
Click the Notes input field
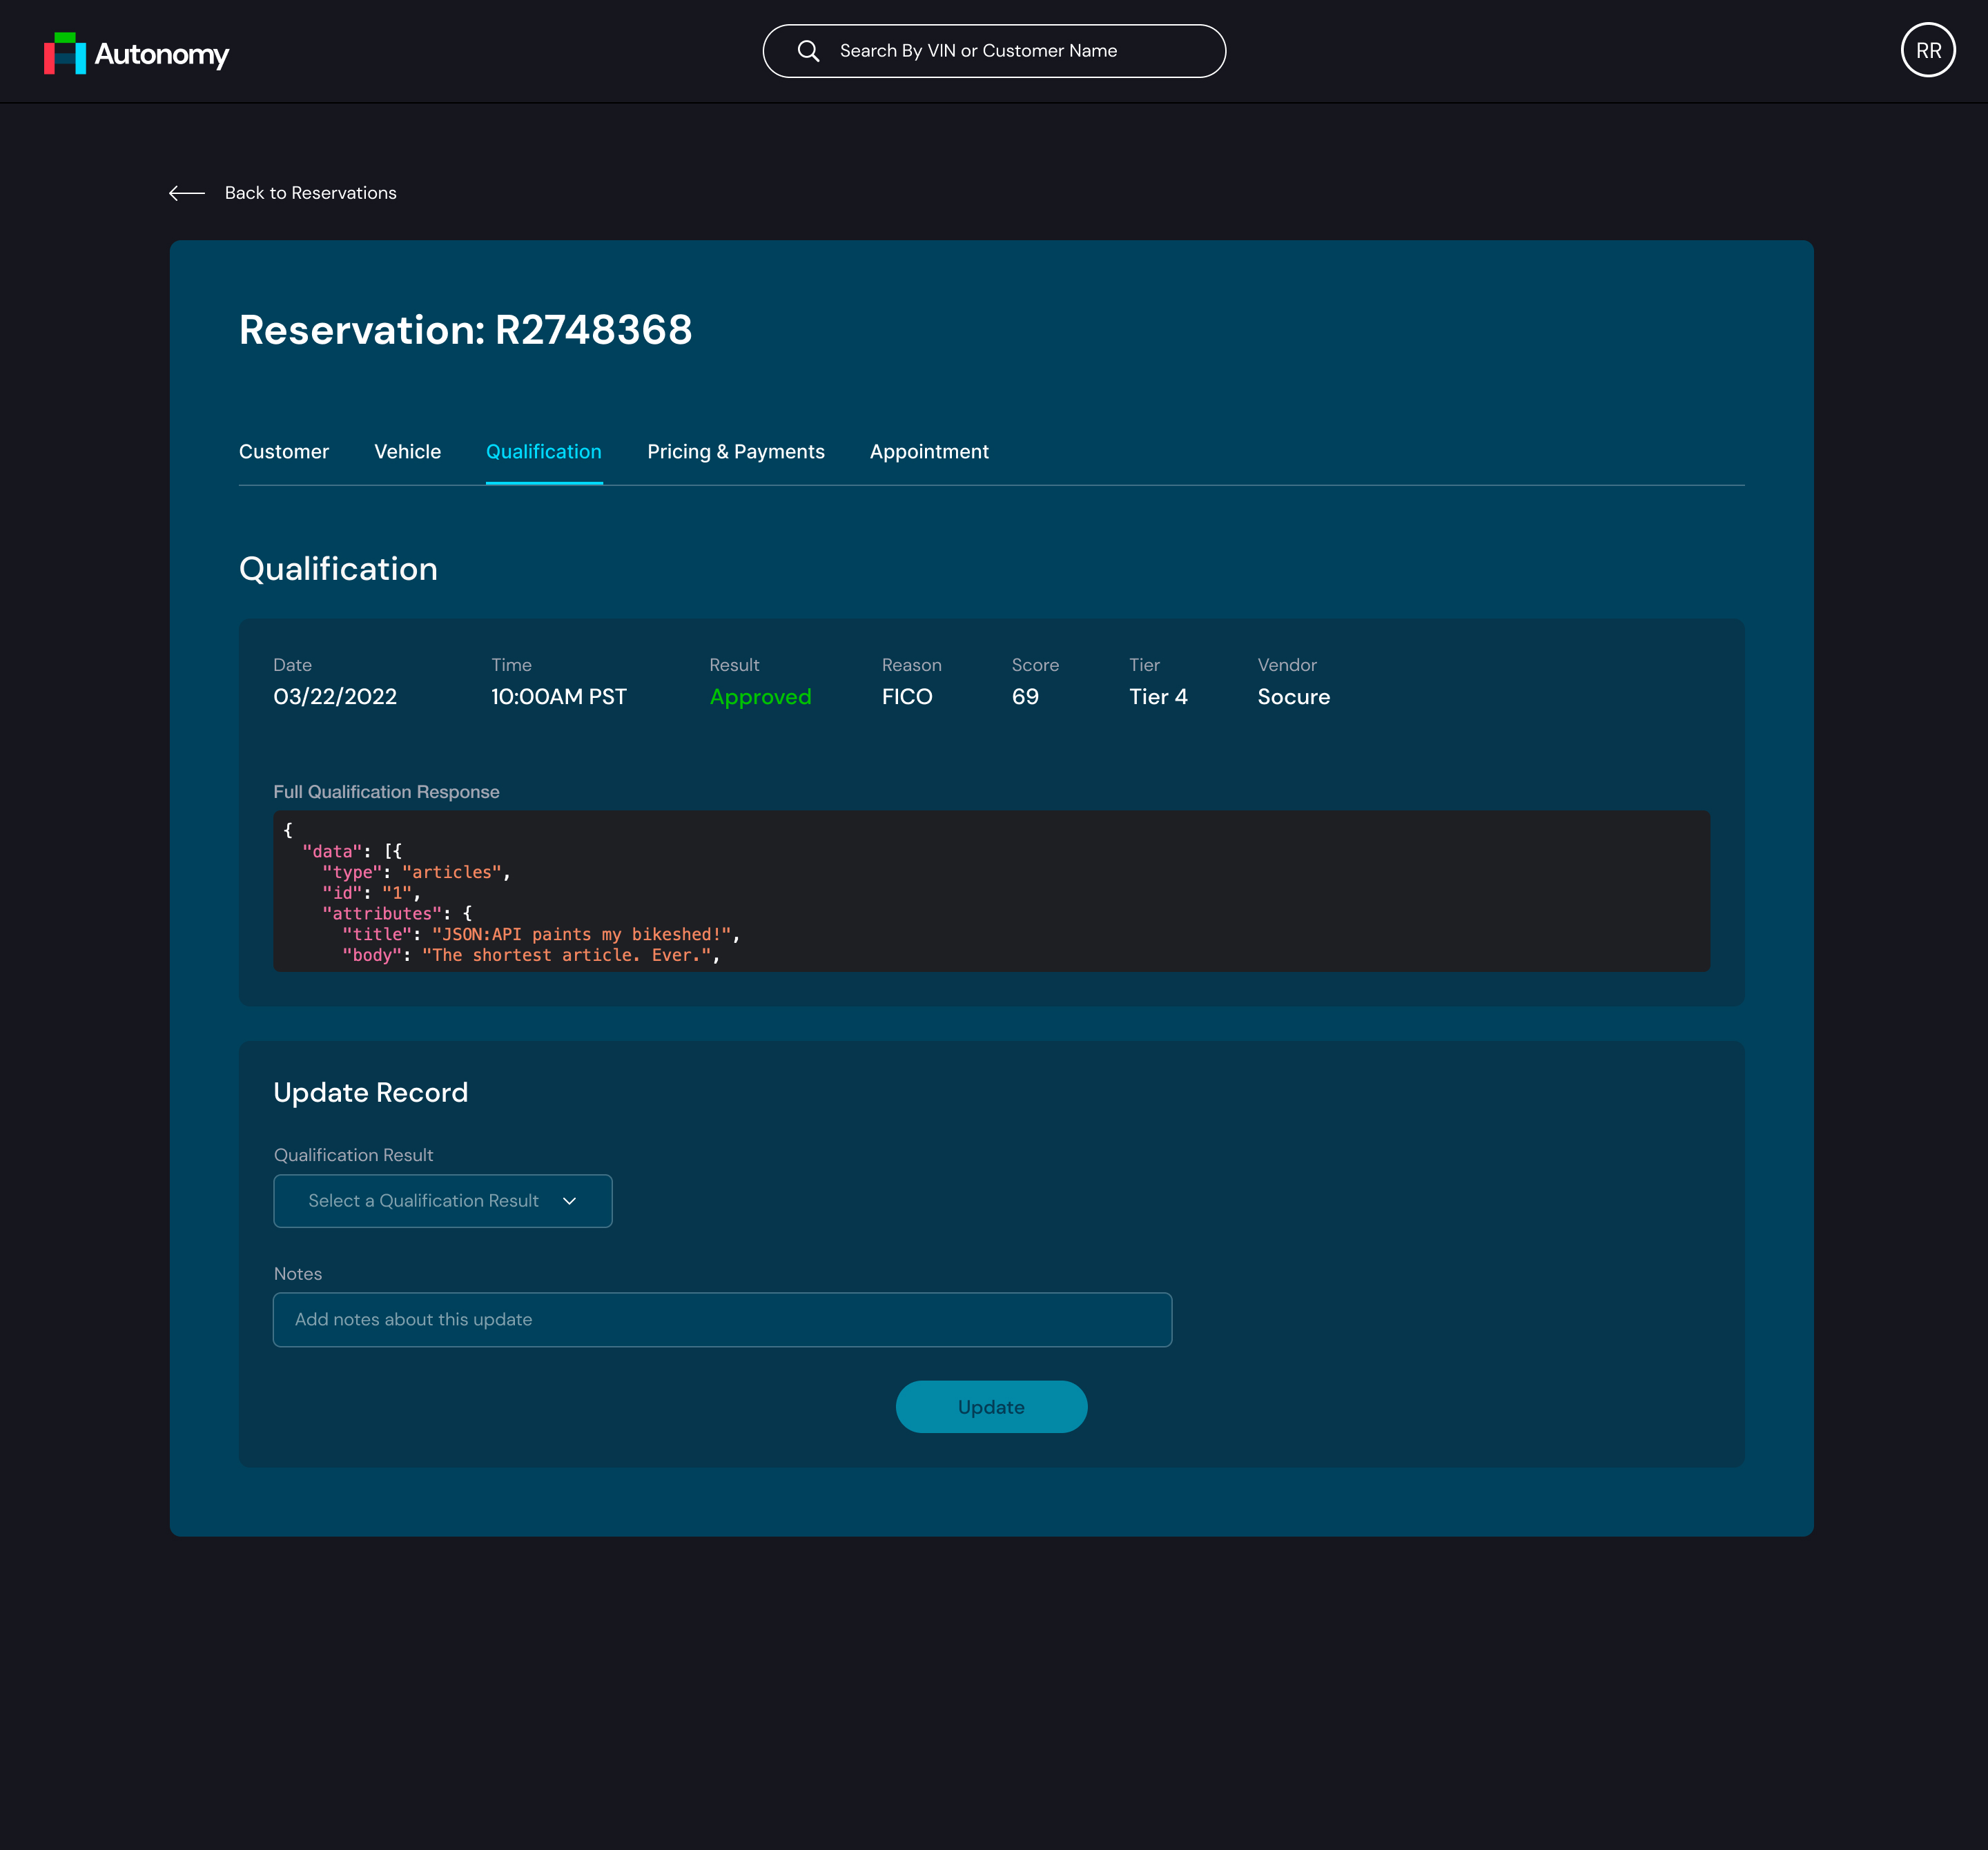pyautogui.click(x=721, y=1319)
